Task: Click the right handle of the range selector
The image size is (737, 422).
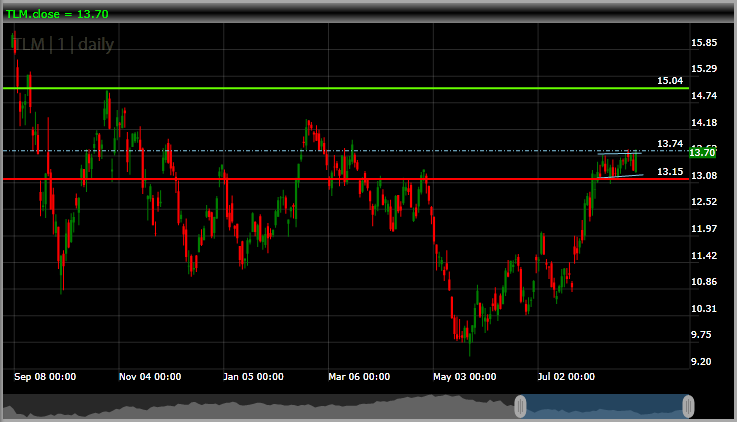Action: point(688,406)
